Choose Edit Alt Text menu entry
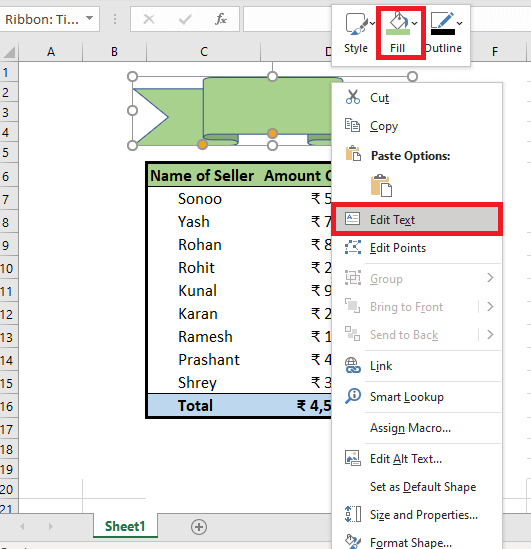This screenshot has height=549, width=531. click(x=417, y=458)
